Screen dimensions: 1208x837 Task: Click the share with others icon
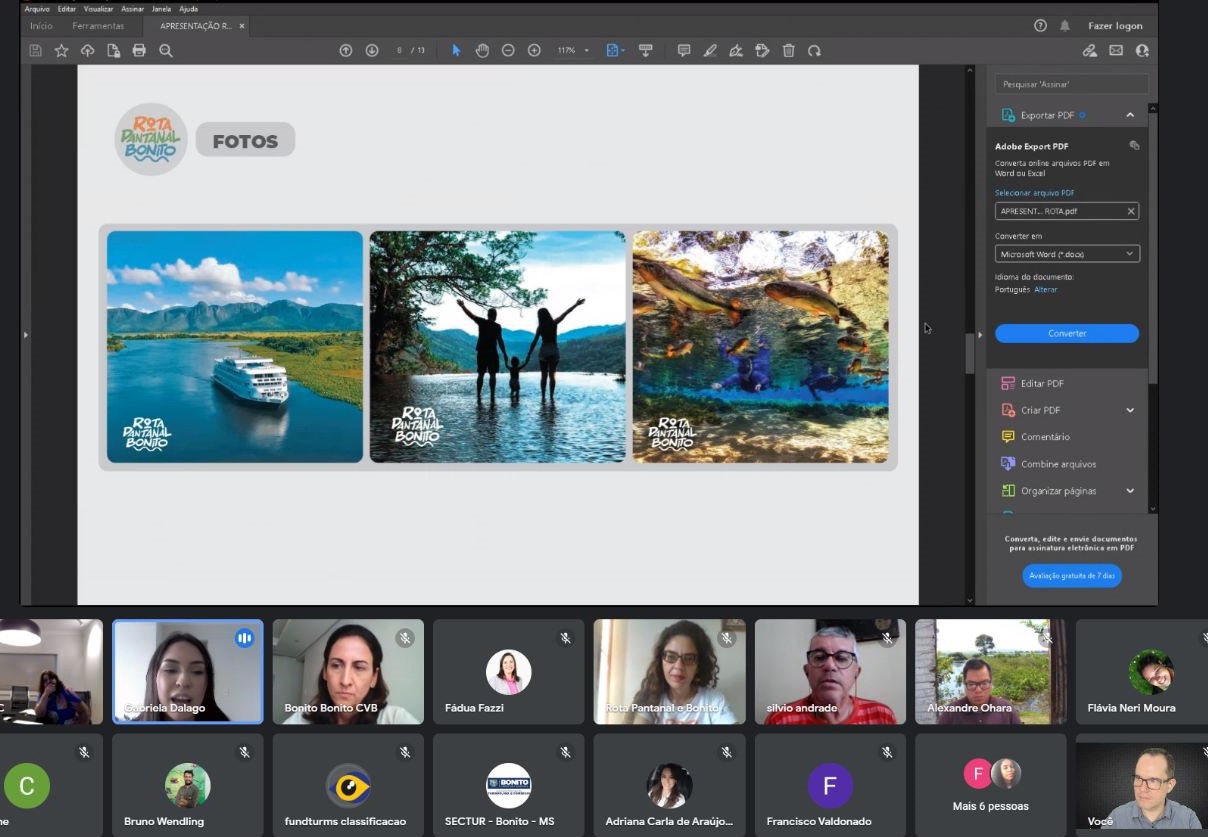pyautogui.click(x=1142, y=51)
